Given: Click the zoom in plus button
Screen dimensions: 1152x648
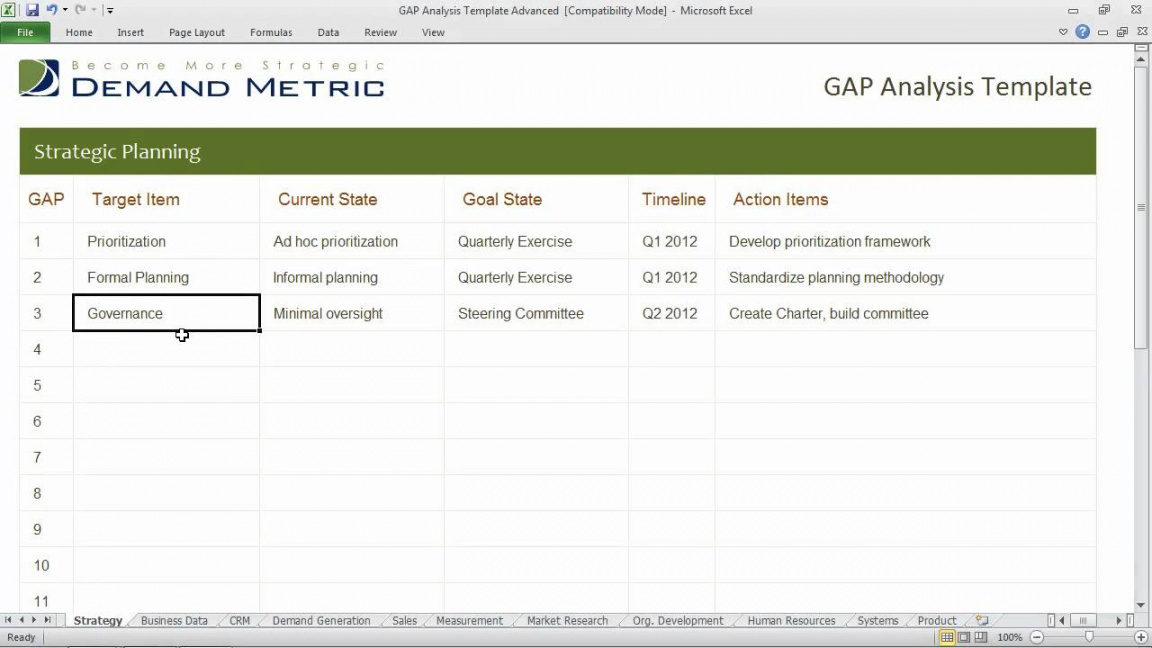Looking at the screenshot, I should [1141, 637].
